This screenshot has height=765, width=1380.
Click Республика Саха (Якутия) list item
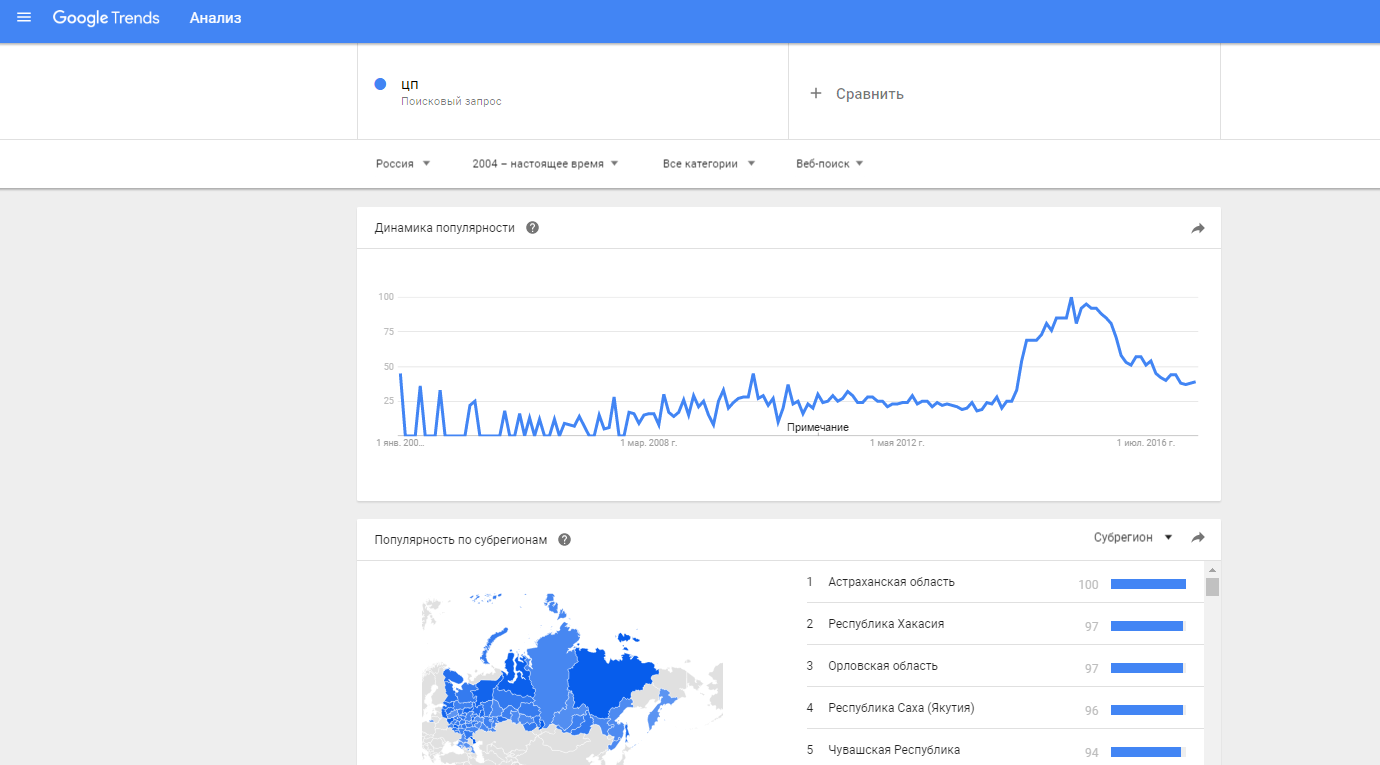901,708
